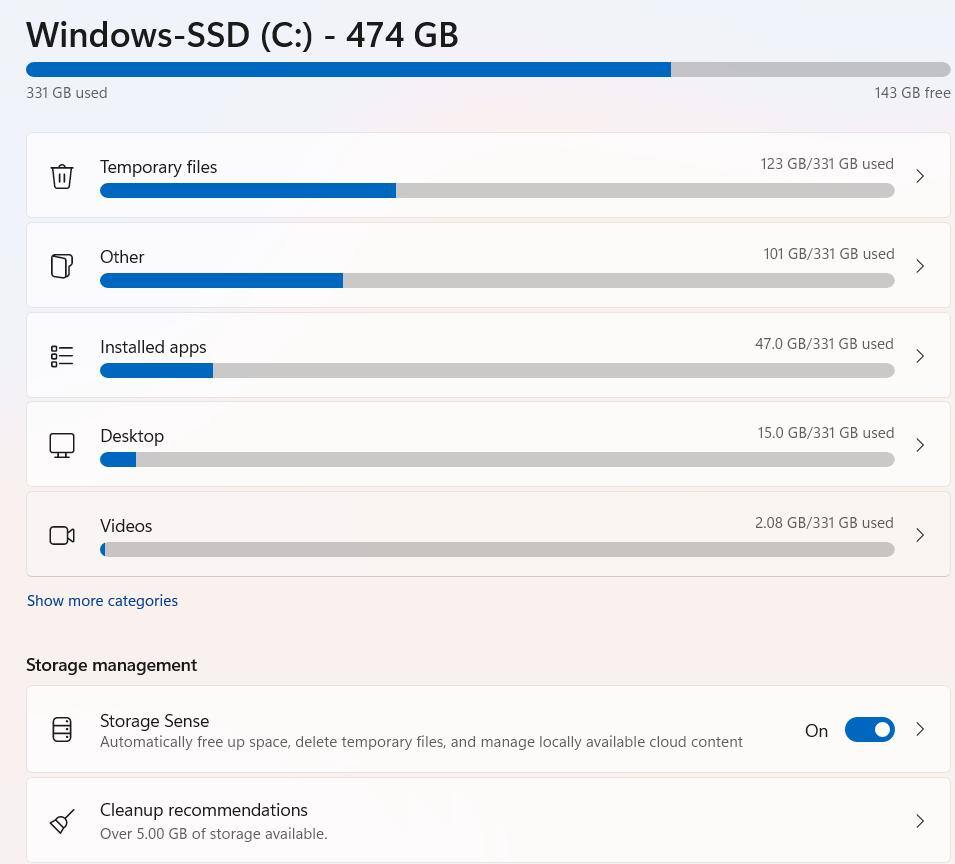Click the Cleanup recommendations broom icon
Viewport: 955px width, 864px height.
click(62, 821)
